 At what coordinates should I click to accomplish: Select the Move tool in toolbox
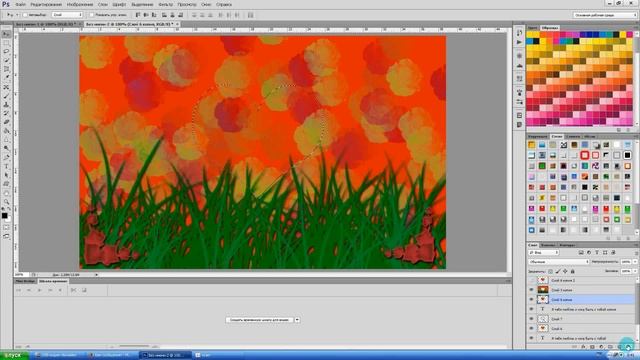coord(6,34)
